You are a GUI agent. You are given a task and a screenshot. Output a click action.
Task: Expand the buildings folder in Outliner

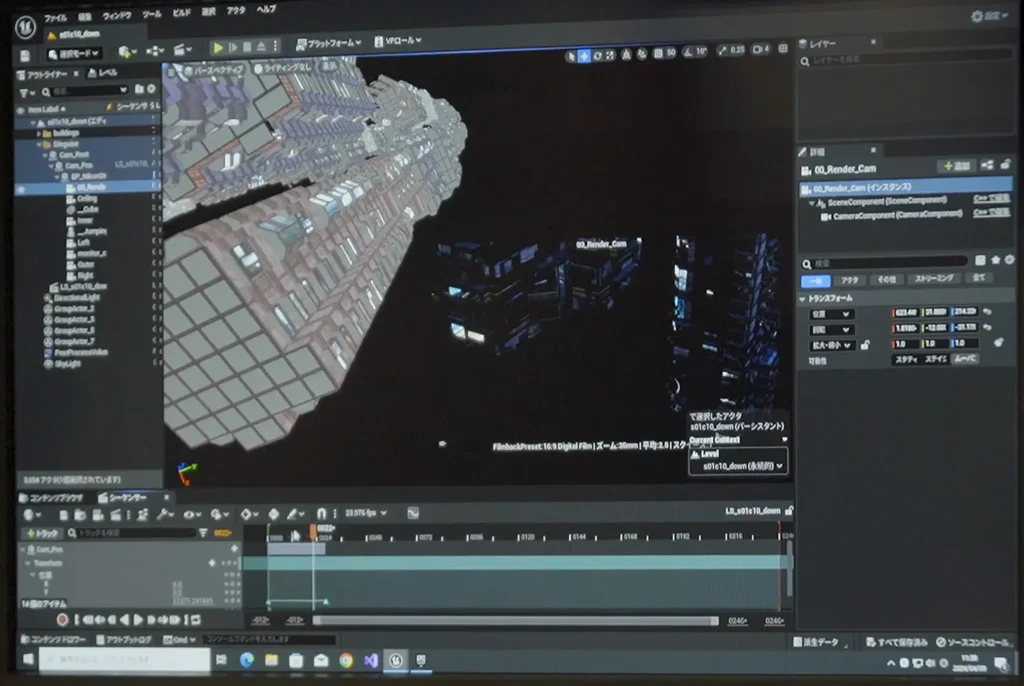pos(39,133)
